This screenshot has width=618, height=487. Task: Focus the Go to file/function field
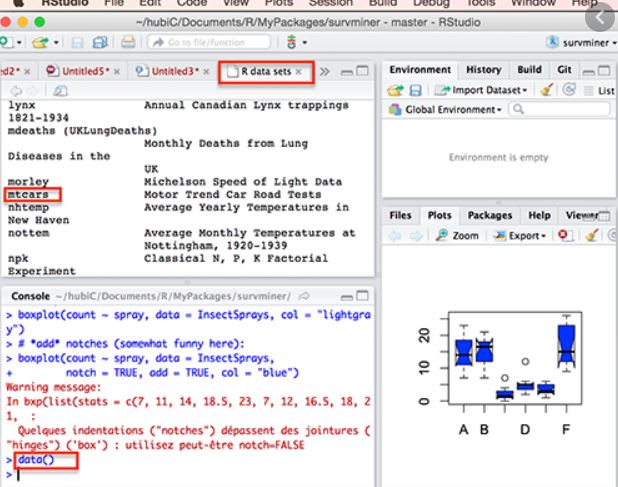[x=209, y=42]
